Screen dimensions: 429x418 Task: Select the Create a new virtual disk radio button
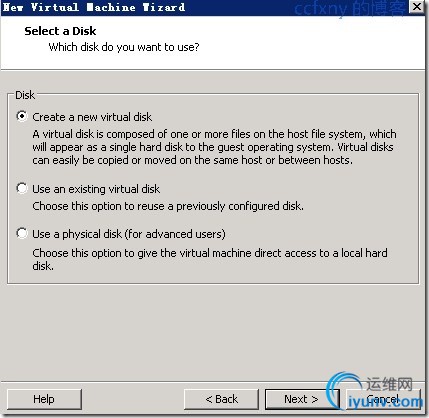click(22, 116)
